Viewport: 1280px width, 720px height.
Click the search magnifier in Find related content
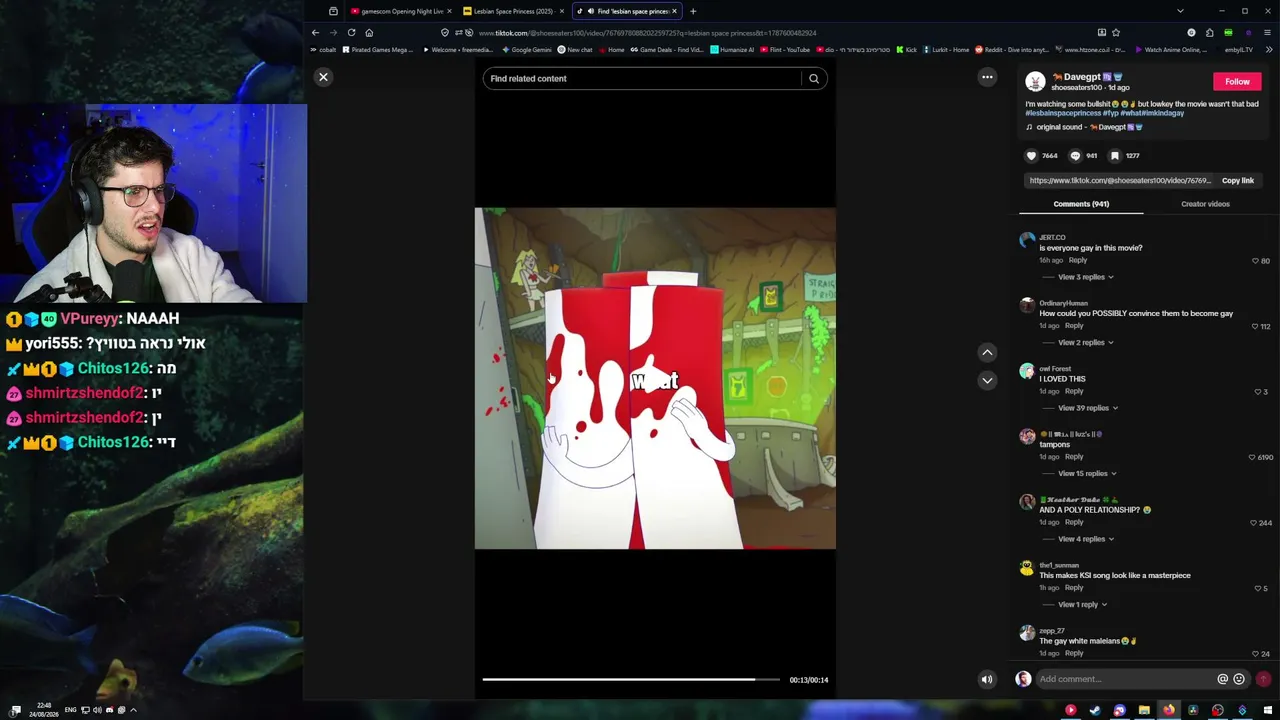(814, 79)
